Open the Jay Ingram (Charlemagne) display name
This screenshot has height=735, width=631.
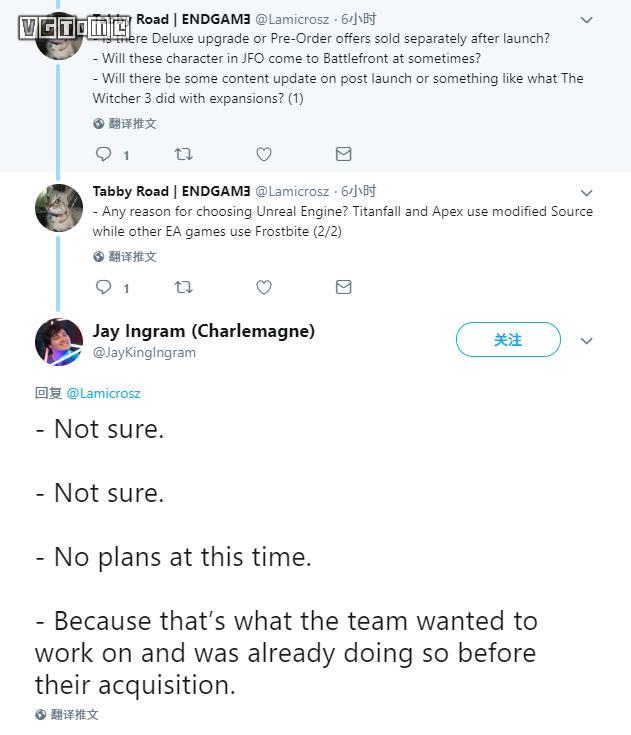point(203,331)
